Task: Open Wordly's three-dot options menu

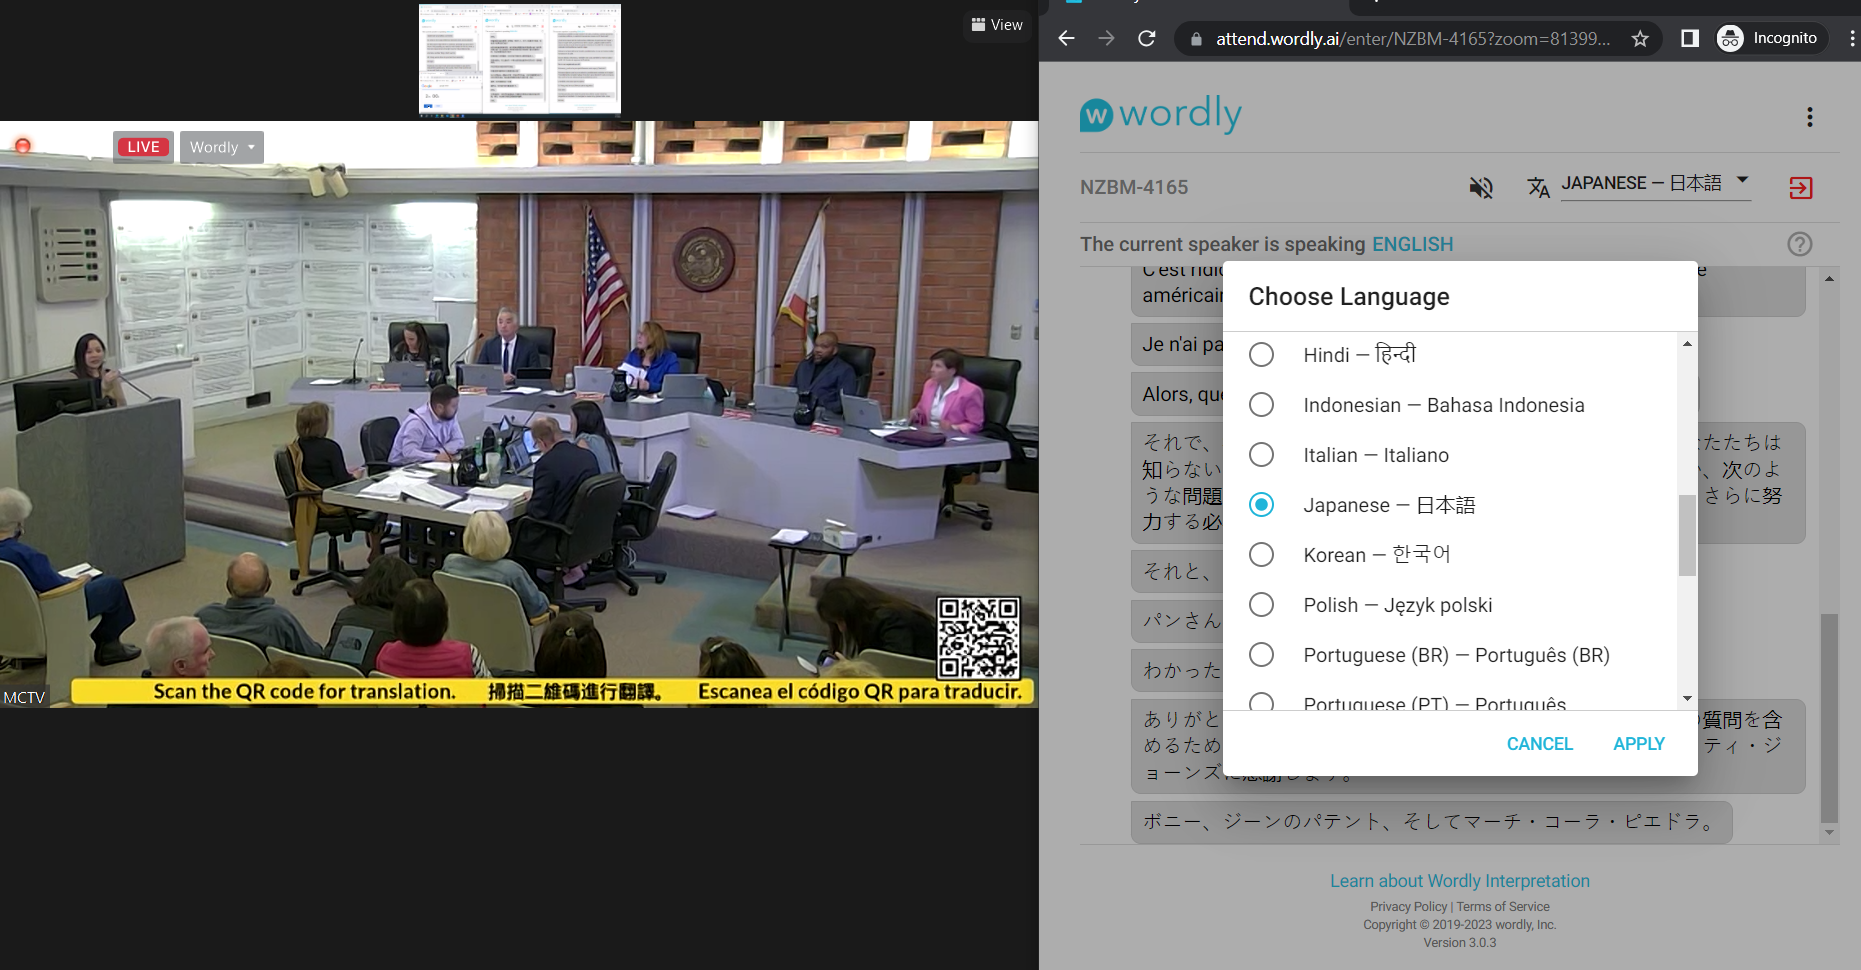Action: coord(1810,117)
